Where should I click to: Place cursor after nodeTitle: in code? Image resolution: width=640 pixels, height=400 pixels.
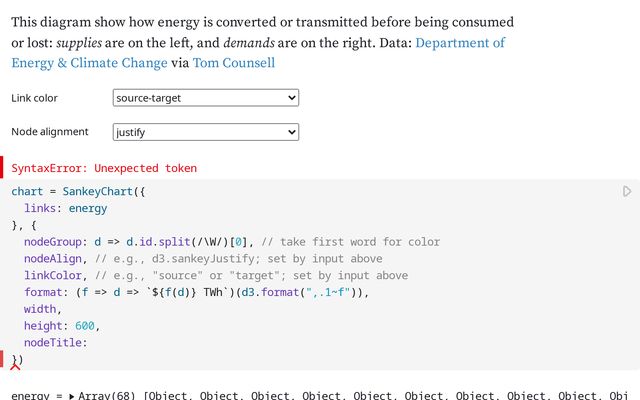click(89, 343)
